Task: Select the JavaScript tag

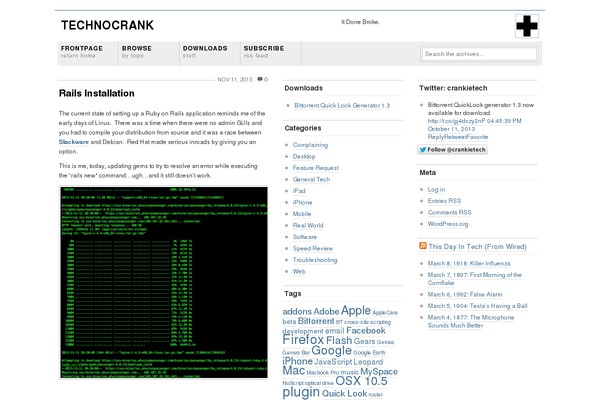Action: 333,362
